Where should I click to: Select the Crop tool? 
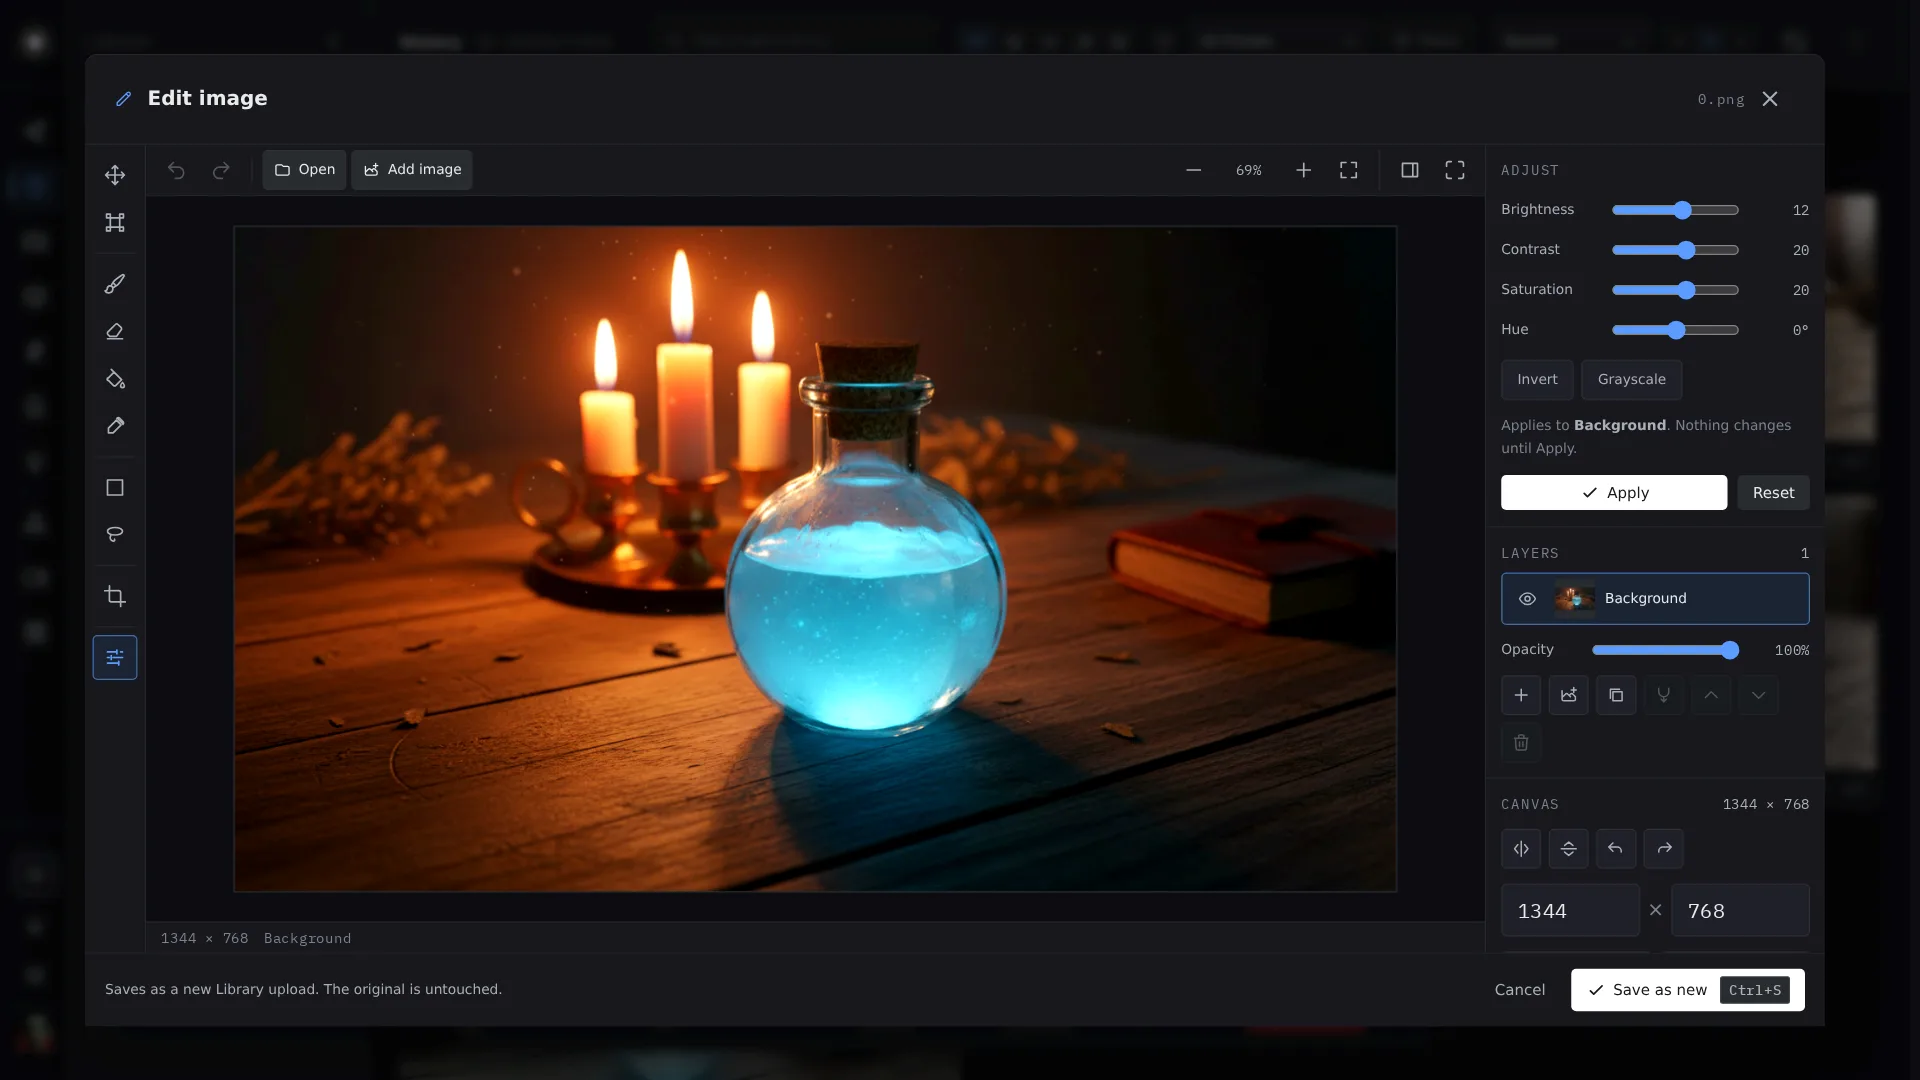(115, 596)
